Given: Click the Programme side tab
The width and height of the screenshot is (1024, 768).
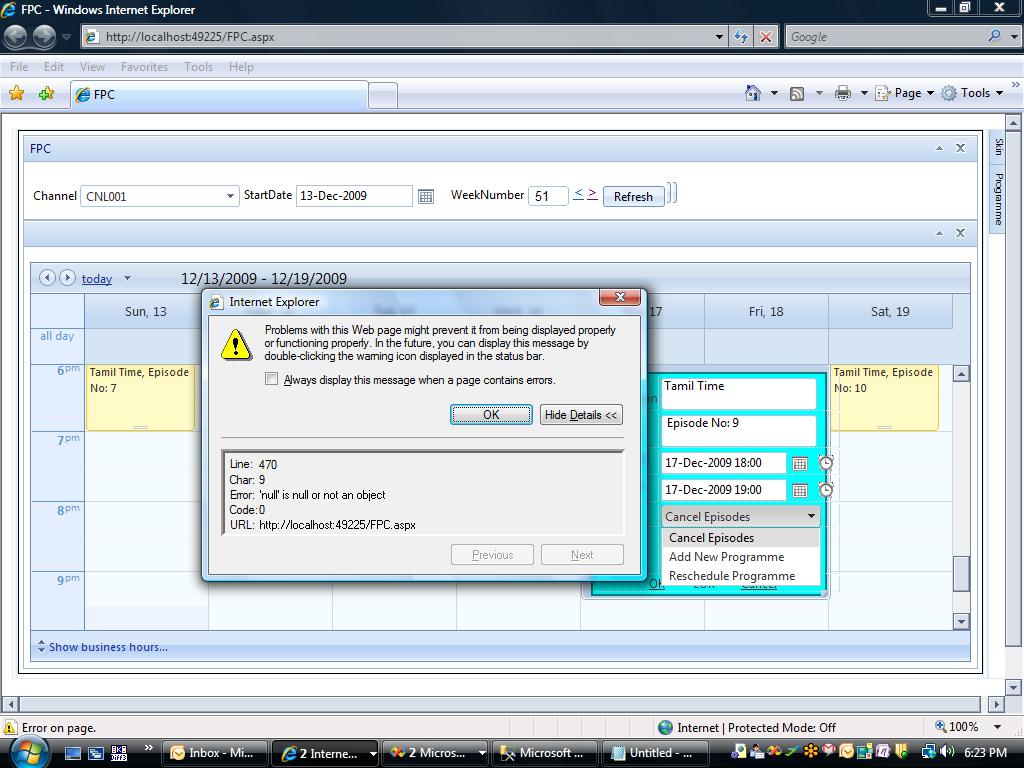Looking at the screenshot, I should tap(999, 199).
